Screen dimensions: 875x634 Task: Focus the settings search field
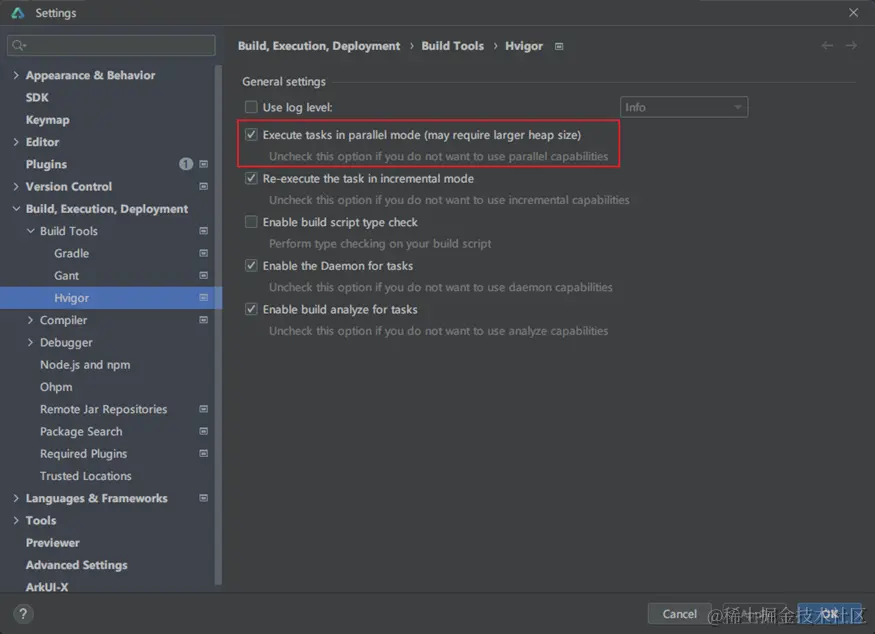click(111, 45)
